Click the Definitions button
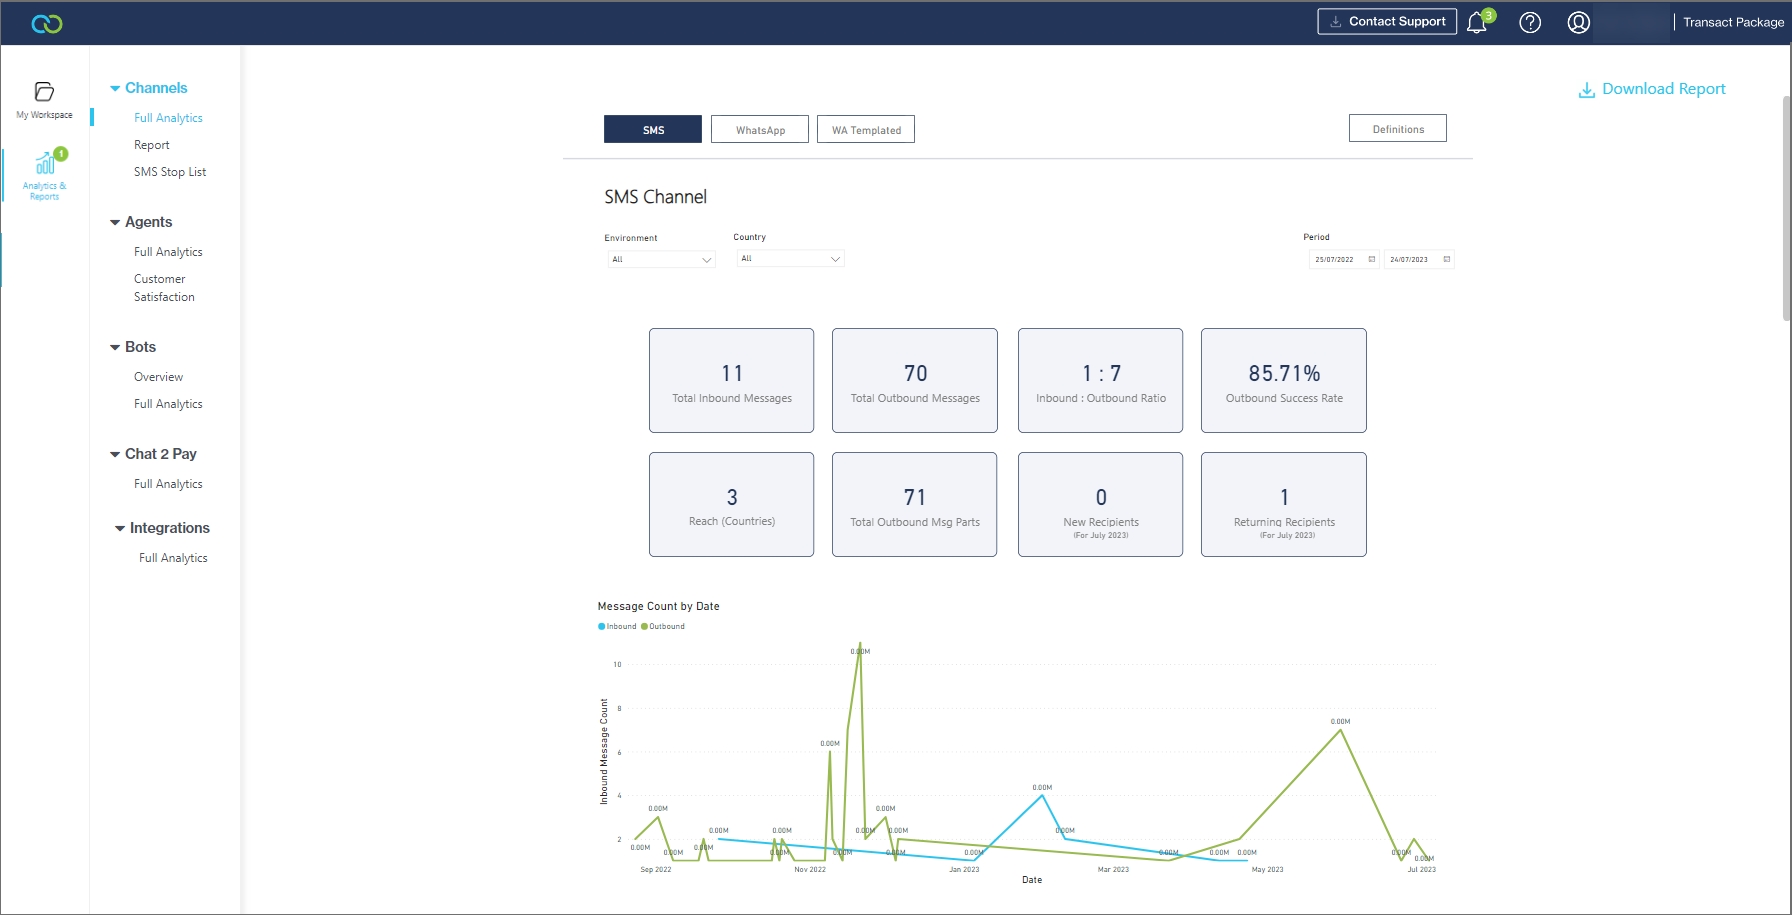1792x915 pixels. [1397, 129]
